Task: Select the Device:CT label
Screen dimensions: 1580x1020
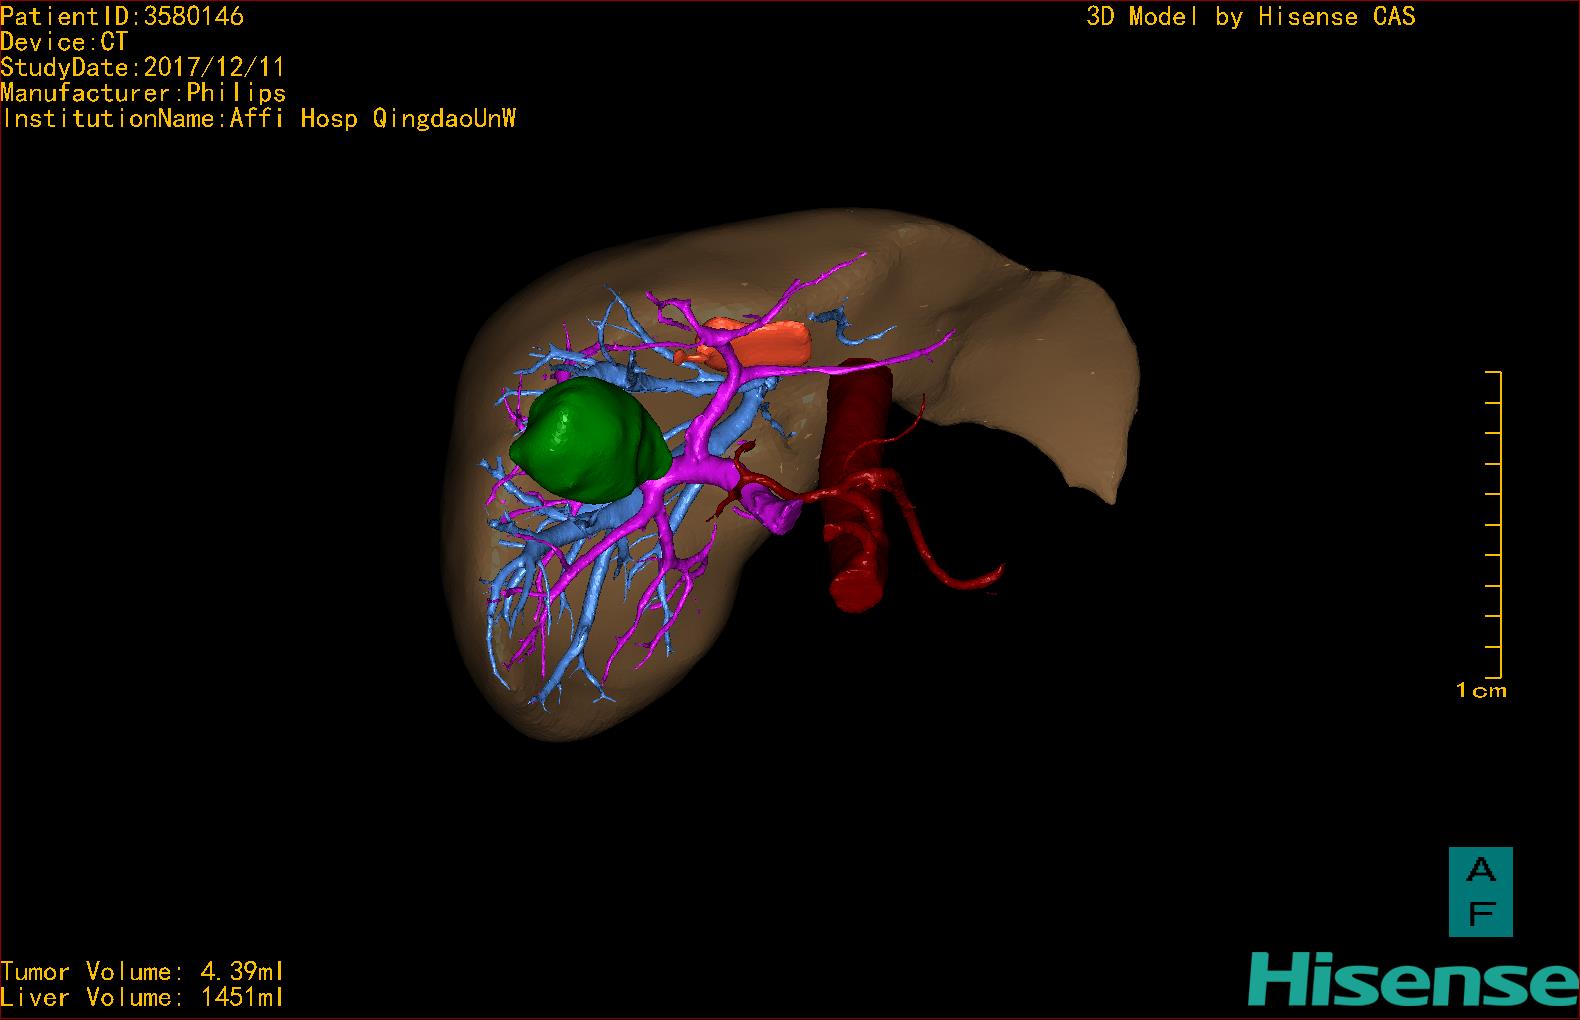Action: 64,42
